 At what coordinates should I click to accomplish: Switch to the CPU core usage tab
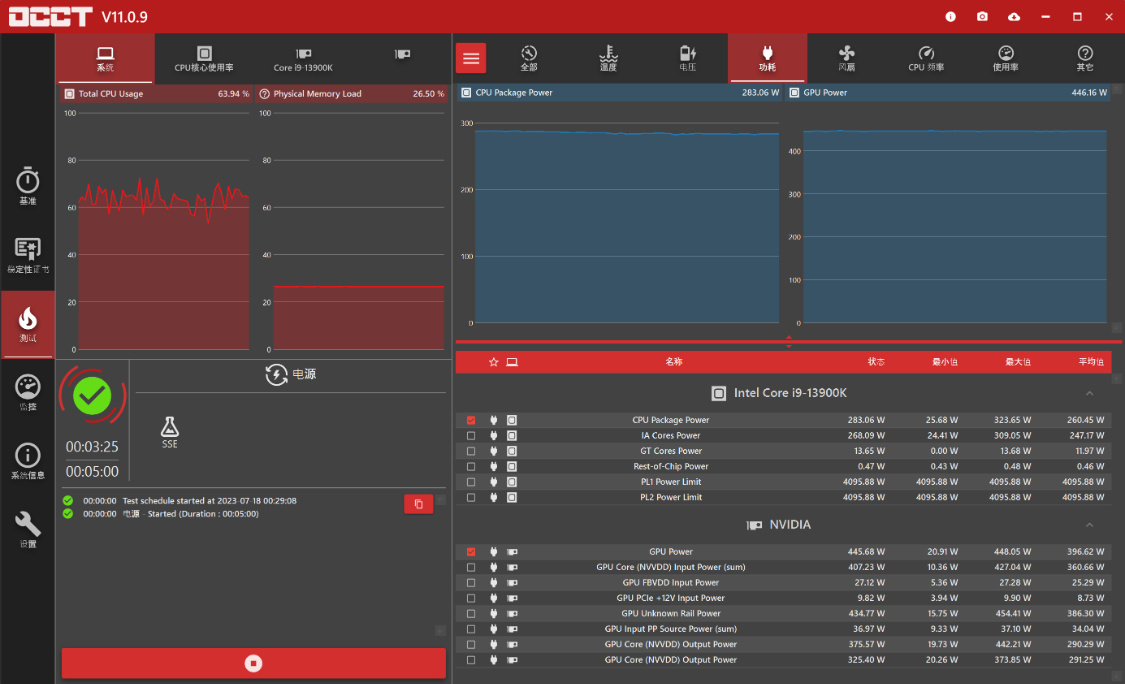click(204, 59)
